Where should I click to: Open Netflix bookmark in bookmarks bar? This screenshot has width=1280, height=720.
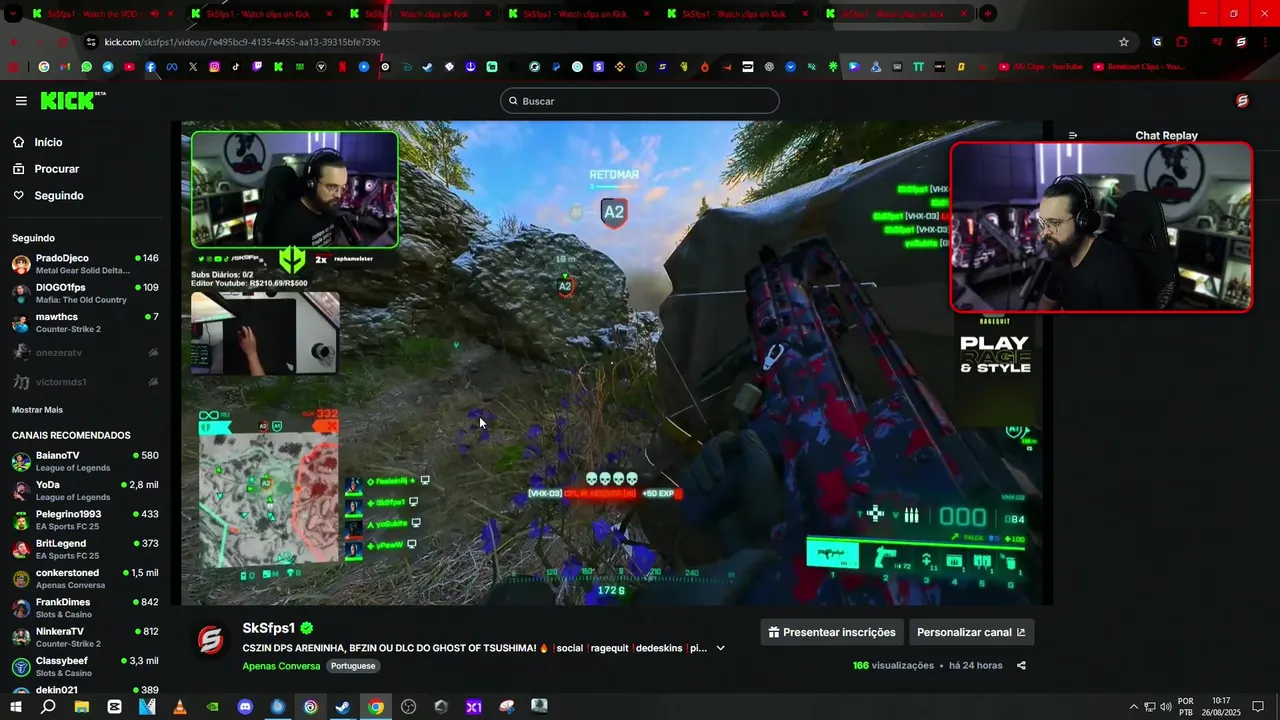click(342, 67)
